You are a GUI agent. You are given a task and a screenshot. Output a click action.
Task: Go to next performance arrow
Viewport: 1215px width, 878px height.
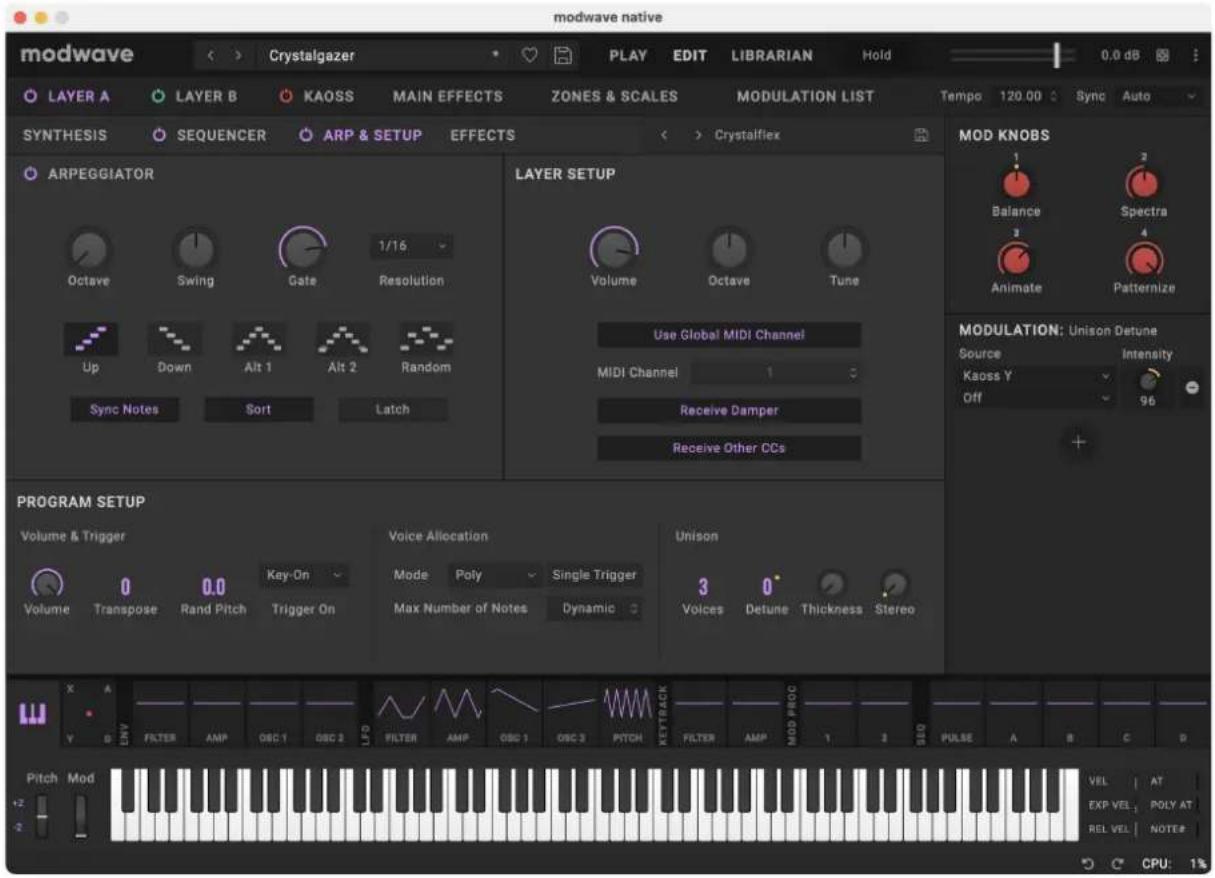point(238,56)
